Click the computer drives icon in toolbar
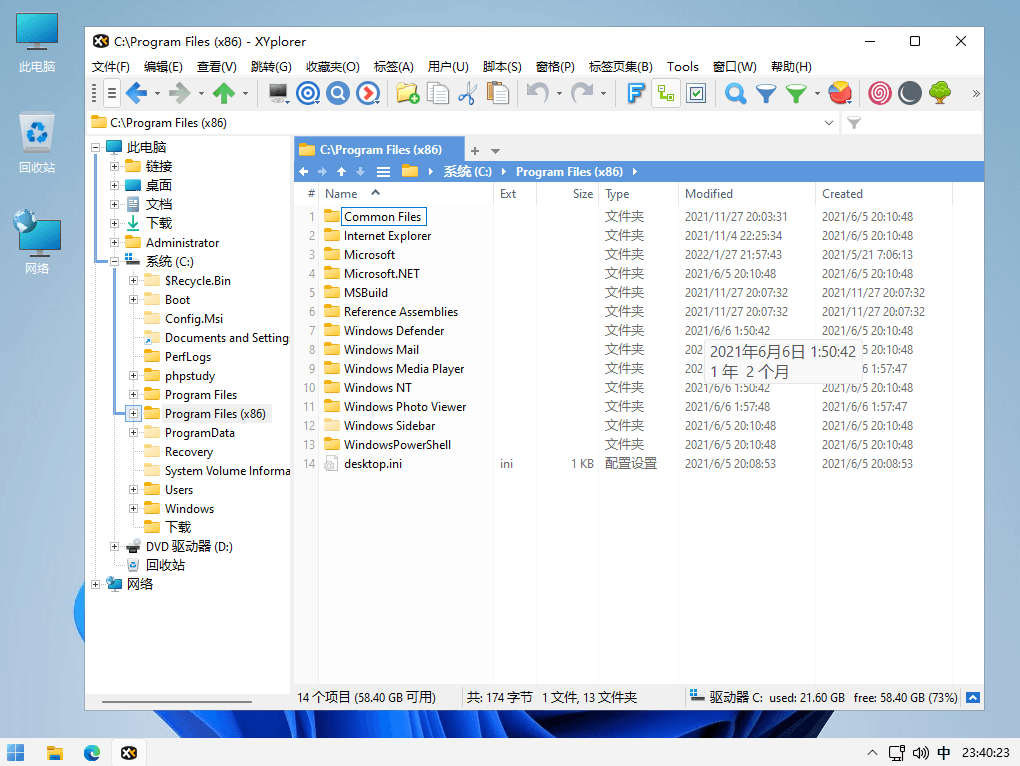1020x766 pixels. 278,94
